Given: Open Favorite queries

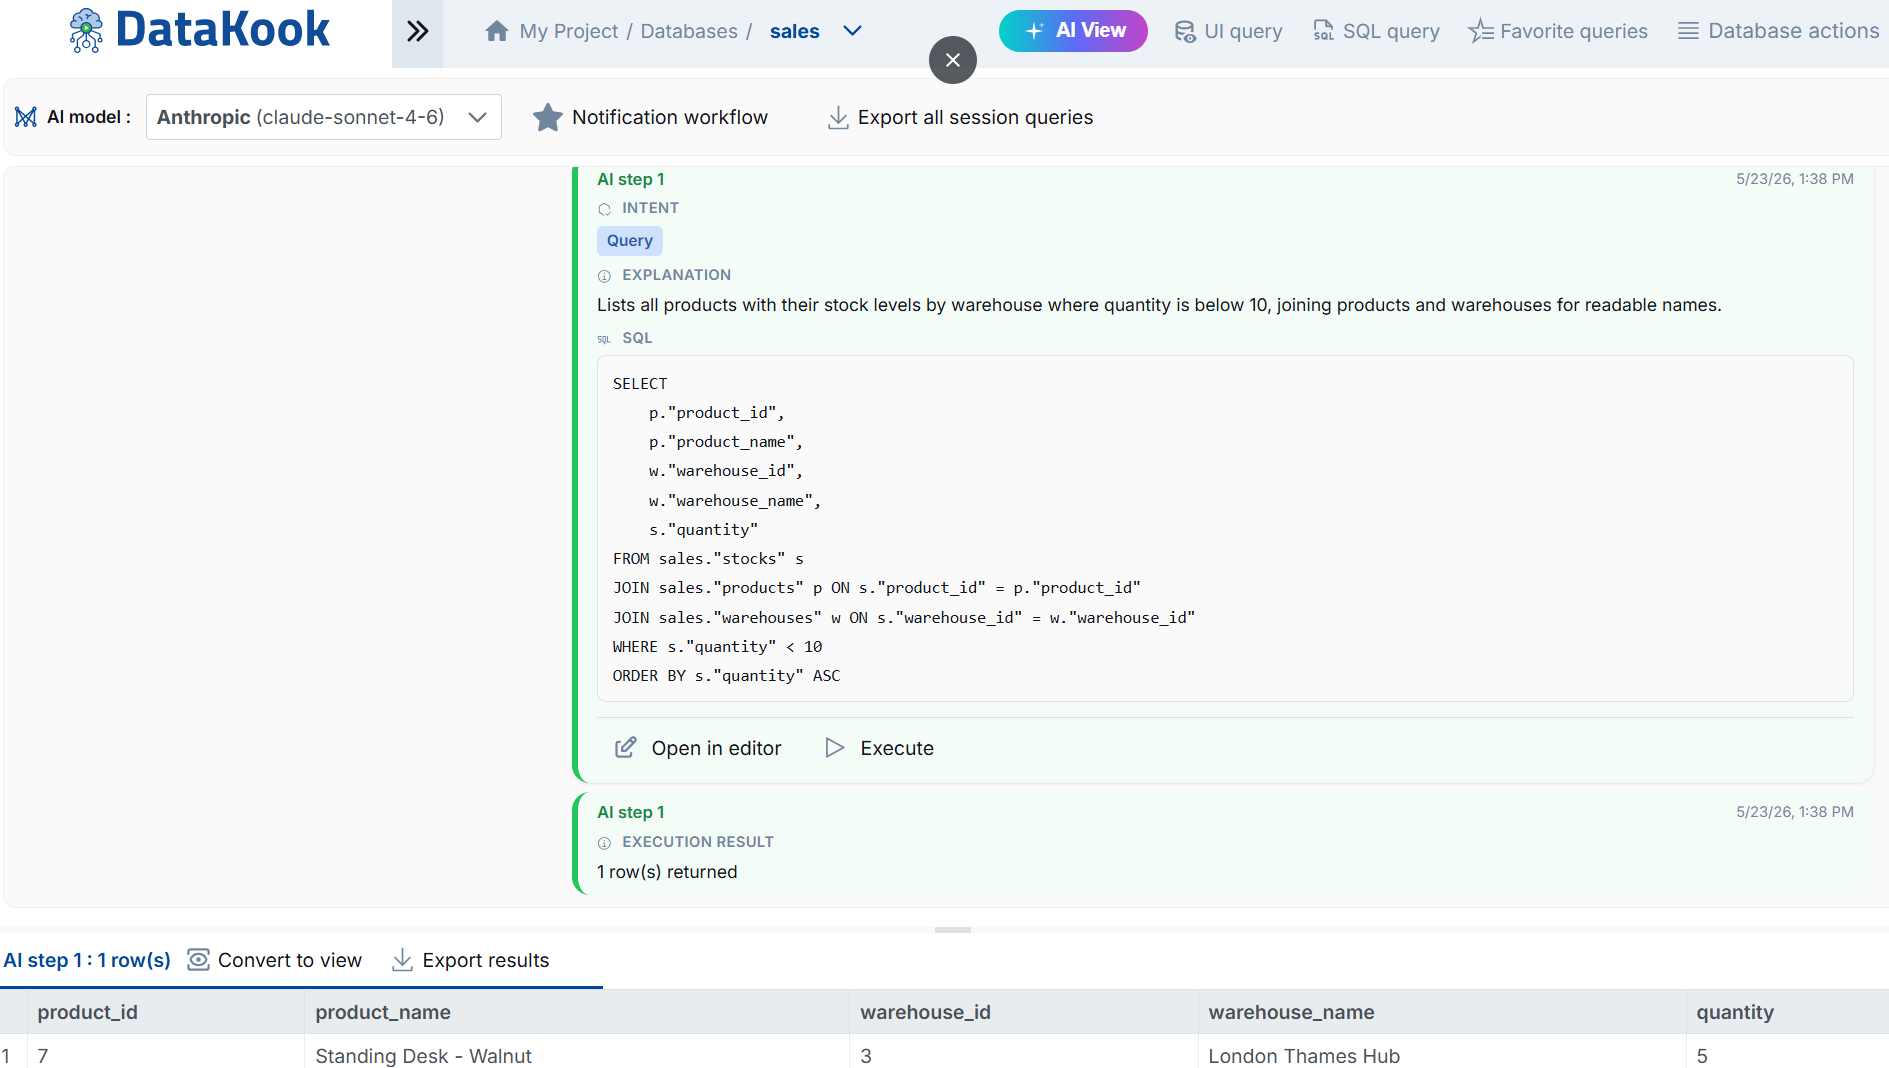Looking at the screenshot, I should pyautogui.click(x=1558, y=31).
